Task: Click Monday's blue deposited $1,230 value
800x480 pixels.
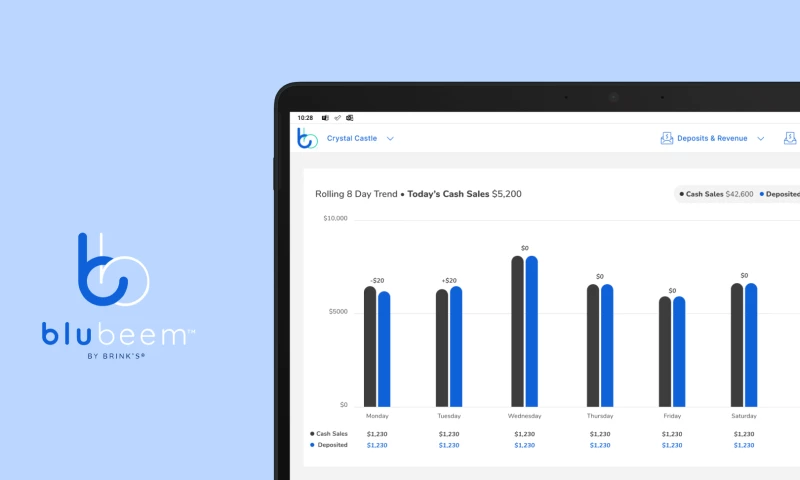Action: click(378, 445)
